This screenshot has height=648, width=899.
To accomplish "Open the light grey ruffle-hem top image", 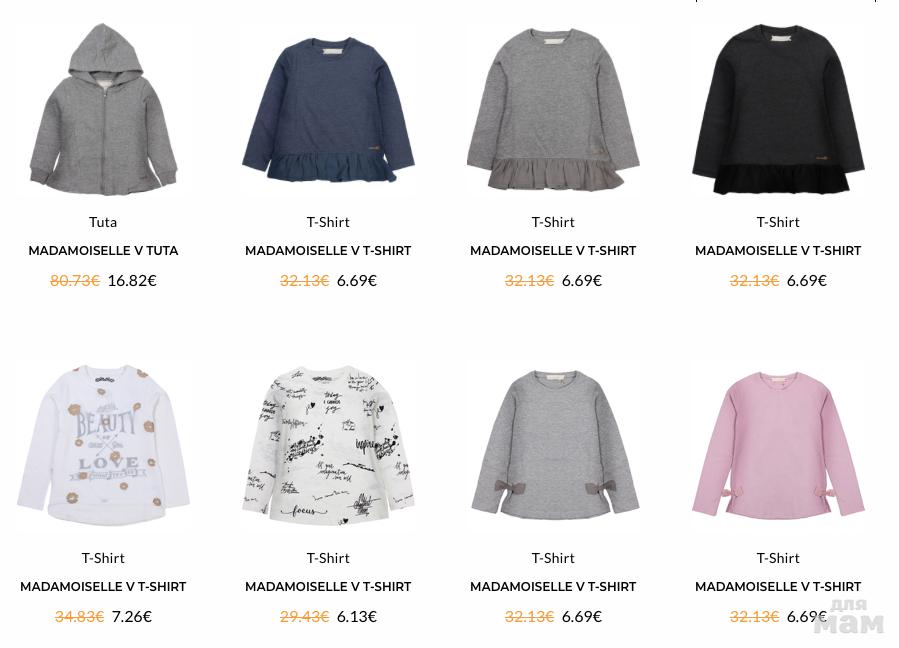I will (x=553, y=110).
